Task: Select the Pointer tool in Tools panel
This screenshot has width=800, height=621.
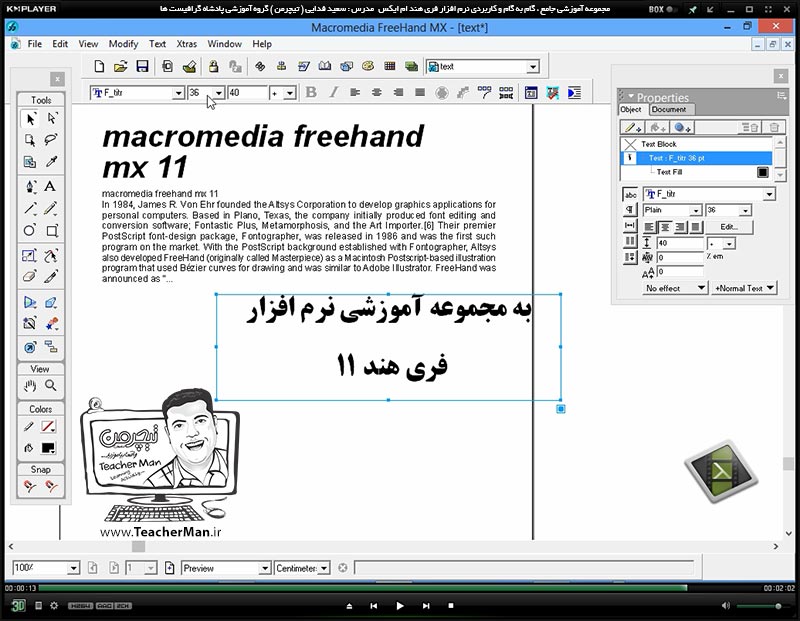Action: pyautogui.click(x=30, y=118)
